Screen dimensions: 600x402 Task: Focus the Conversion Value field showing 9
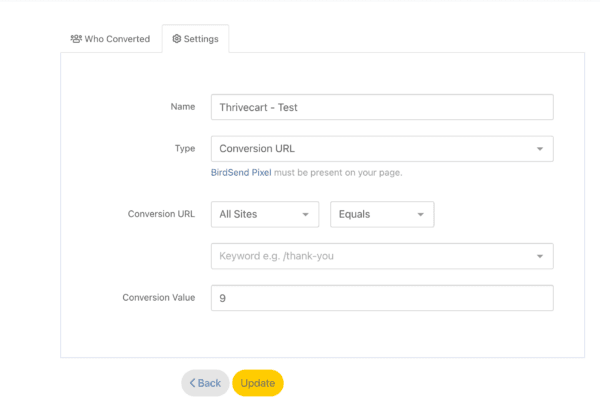pyautogui.click(x=381, y=298)
